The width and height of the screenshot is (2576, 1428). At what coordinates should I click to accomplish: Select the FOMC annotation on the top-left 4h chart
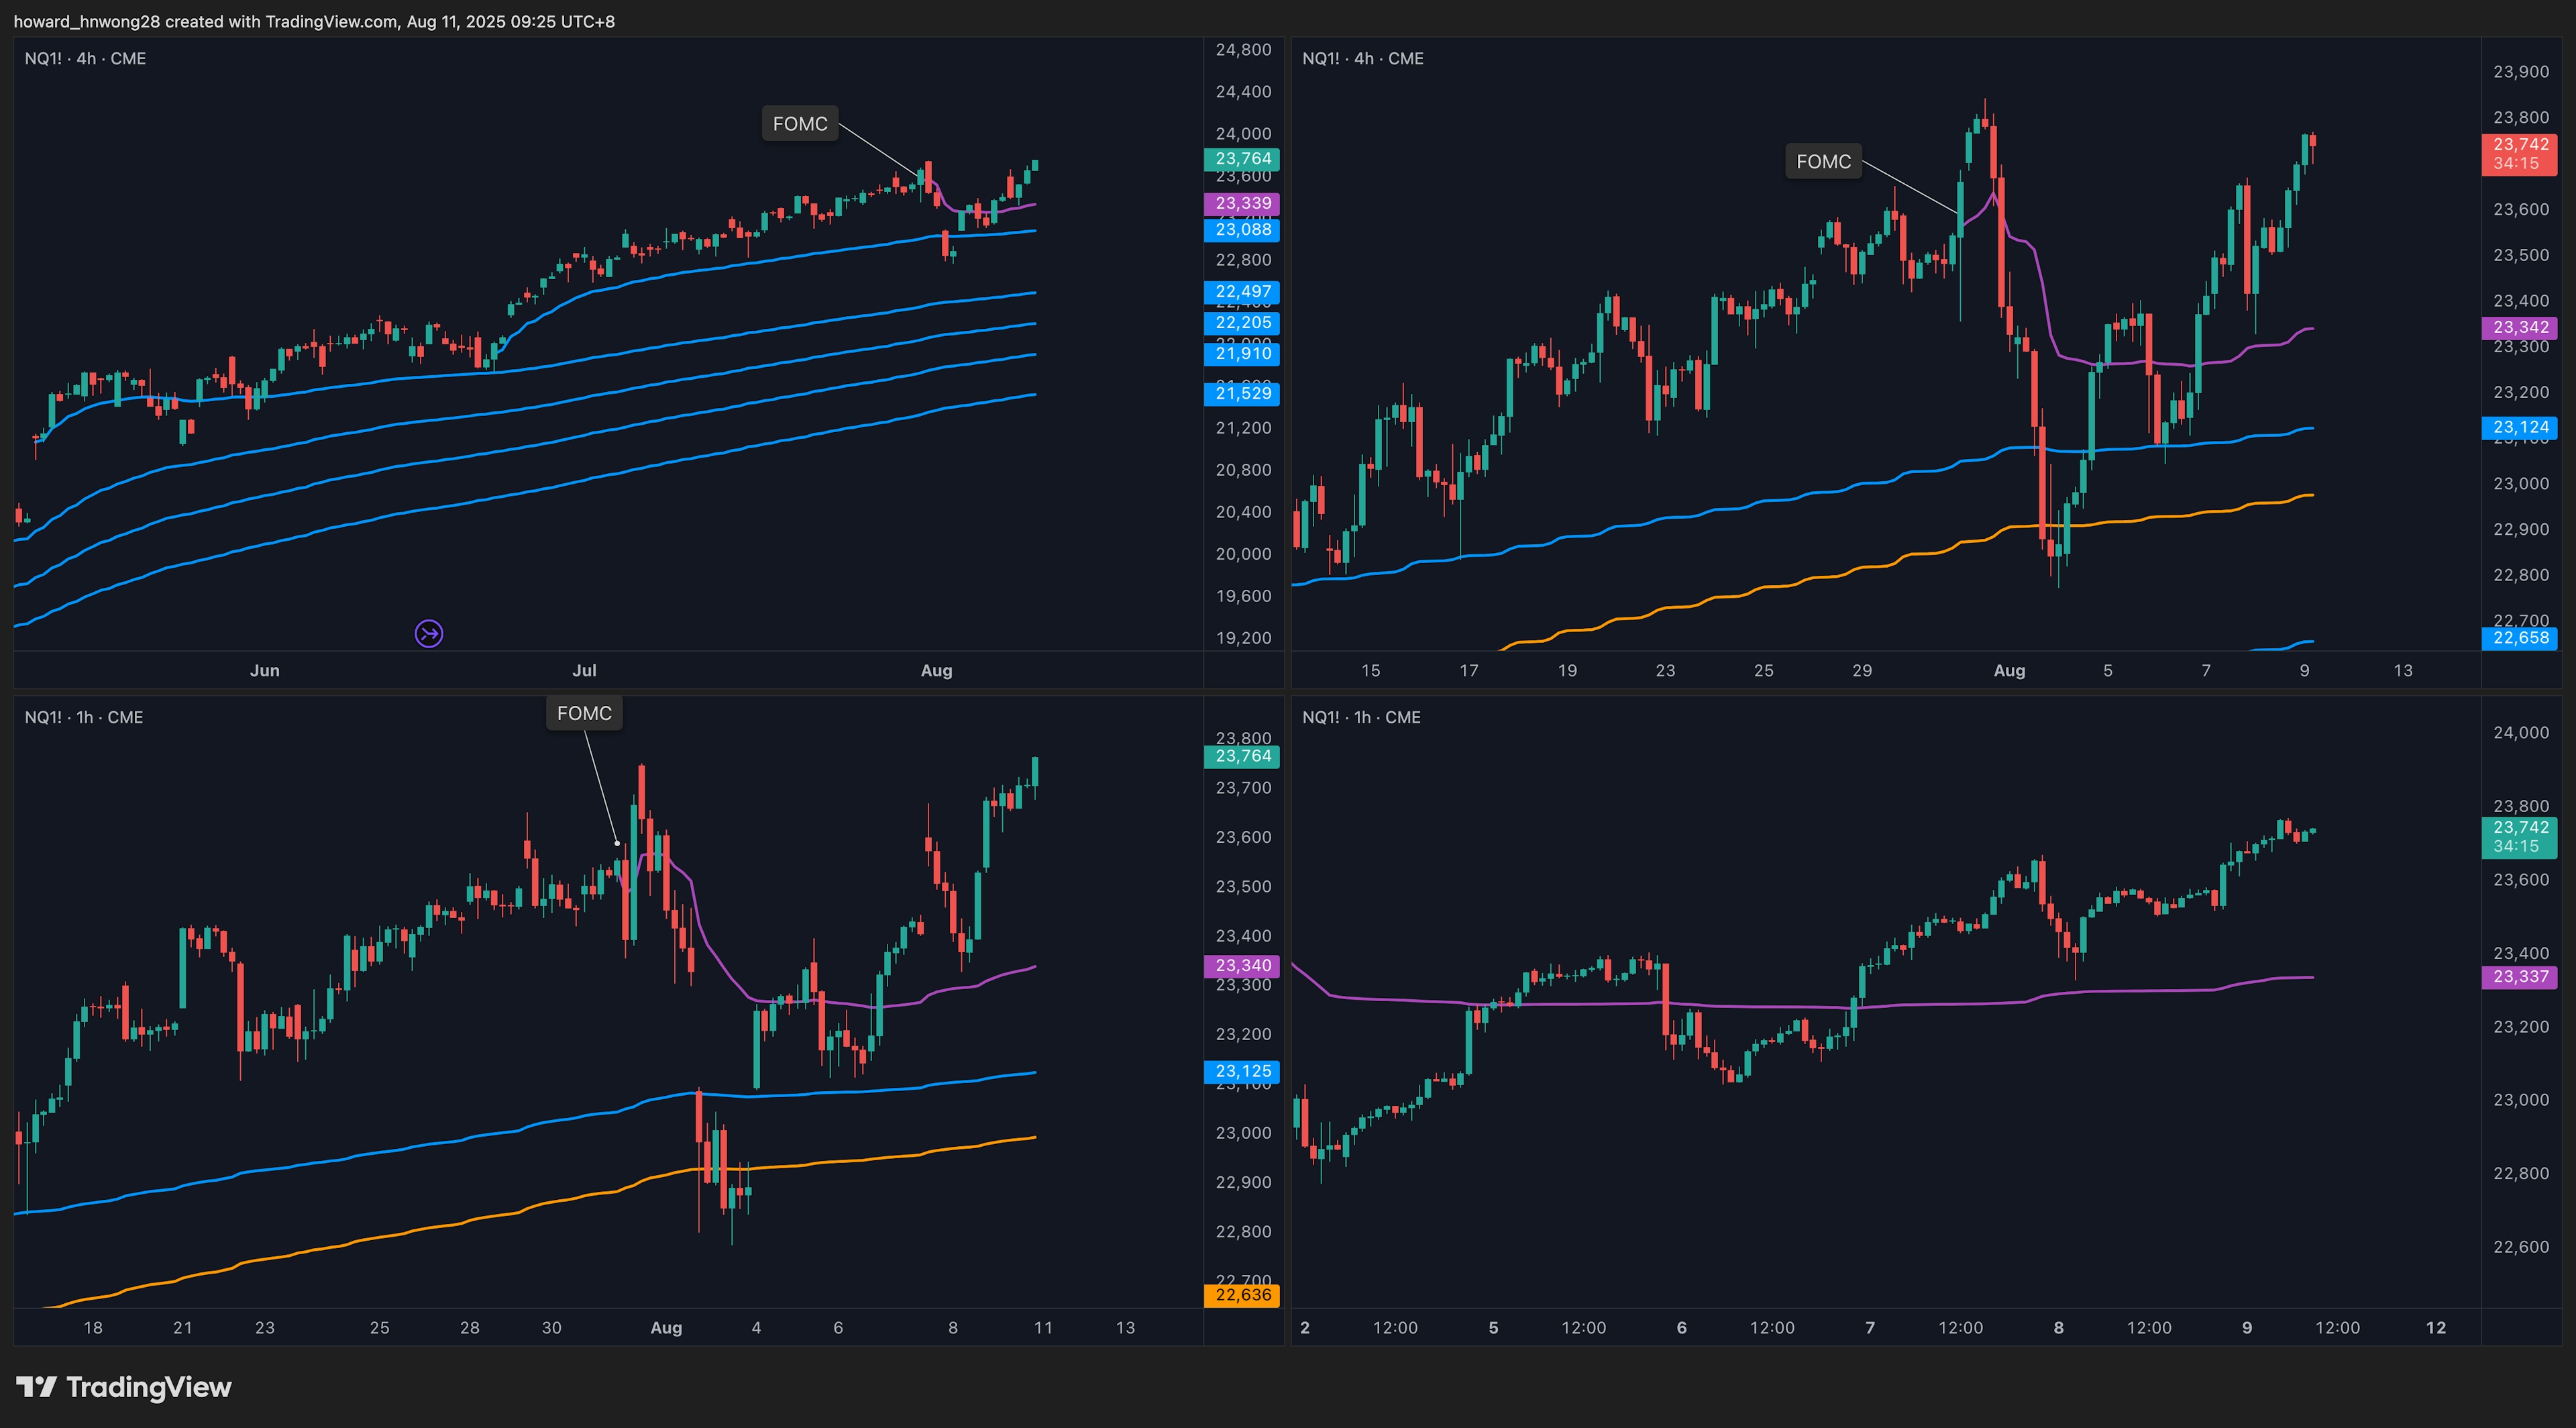(x=800, y=124)
